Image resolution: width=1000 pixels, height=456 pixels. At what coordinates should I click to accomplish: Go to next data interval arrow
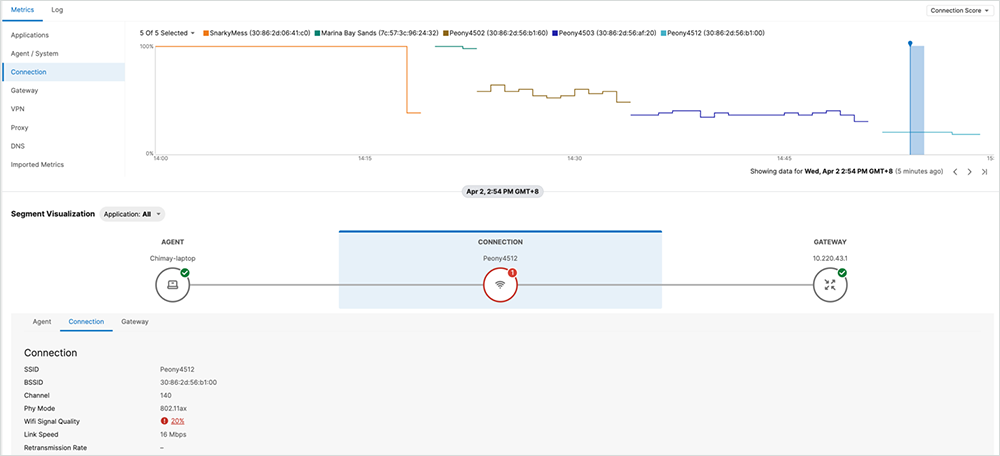point(969,172)
